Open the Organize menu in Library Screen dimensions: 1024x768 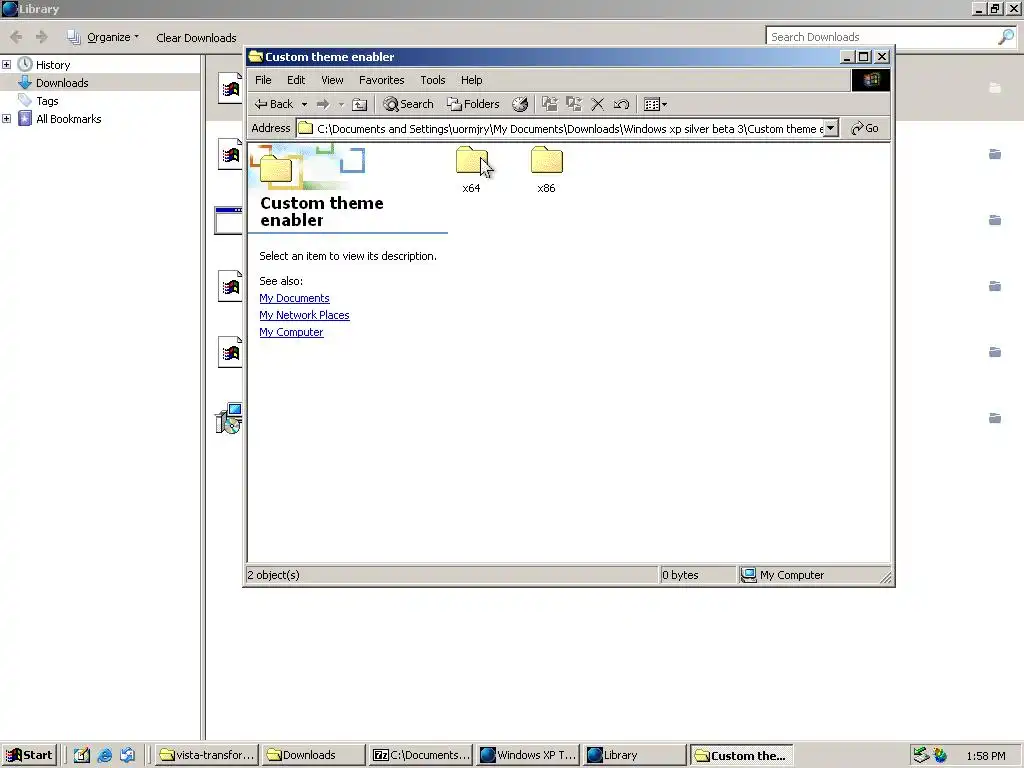pos(103,37)
